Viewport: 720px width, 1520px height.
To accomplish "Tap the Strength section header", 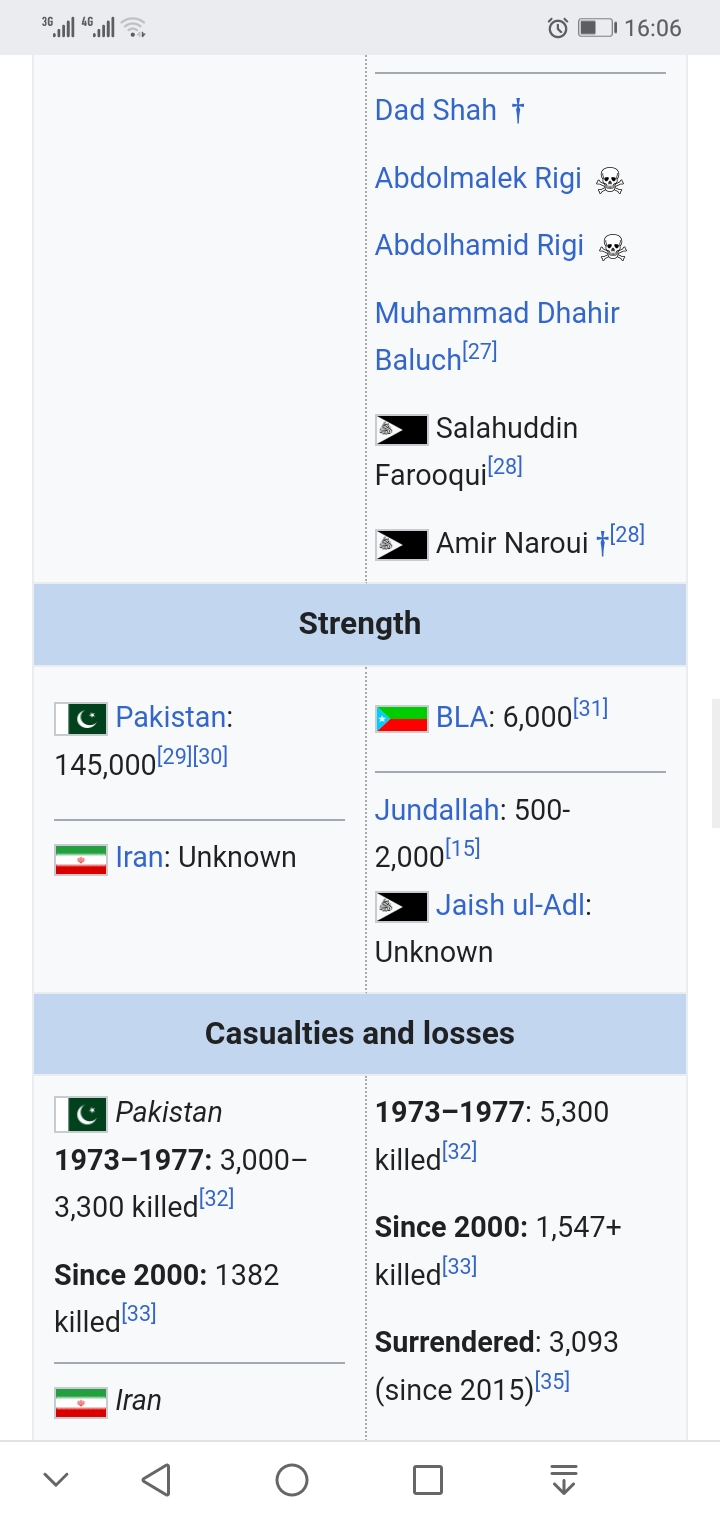I will [360, 624].
